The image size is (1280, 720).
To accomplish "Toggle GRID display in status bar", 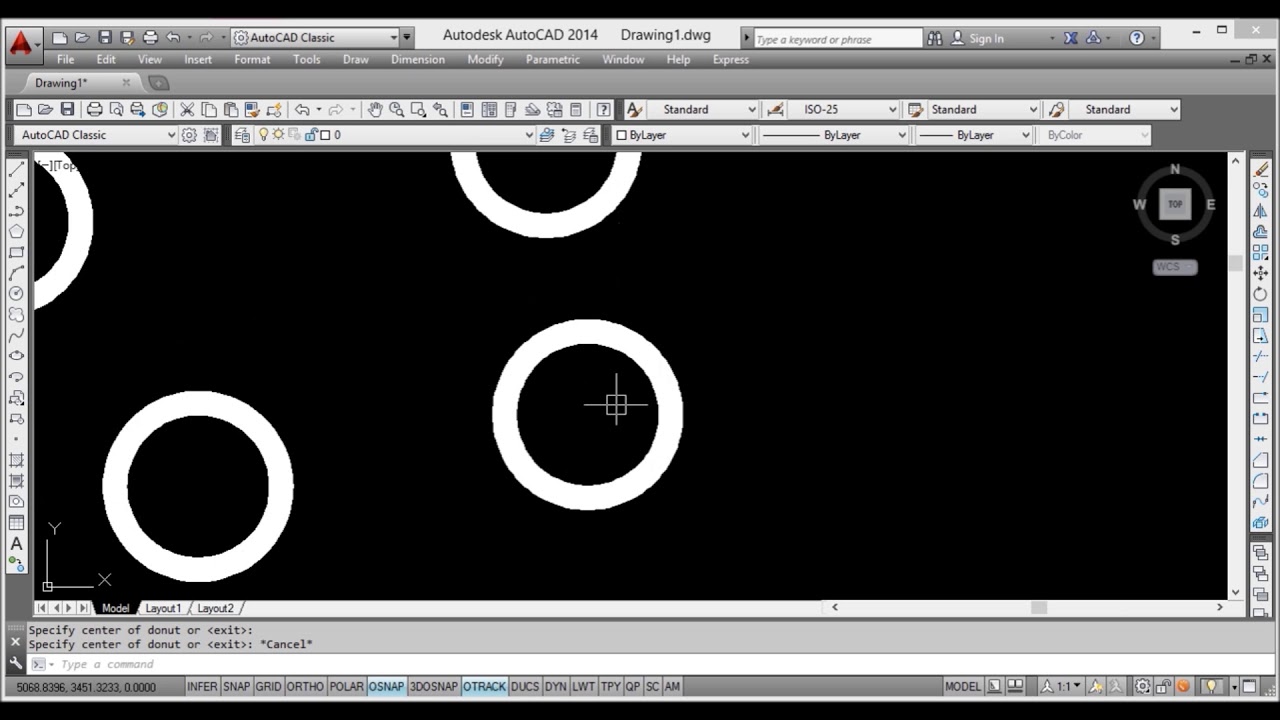I will (x=268, y=687).
